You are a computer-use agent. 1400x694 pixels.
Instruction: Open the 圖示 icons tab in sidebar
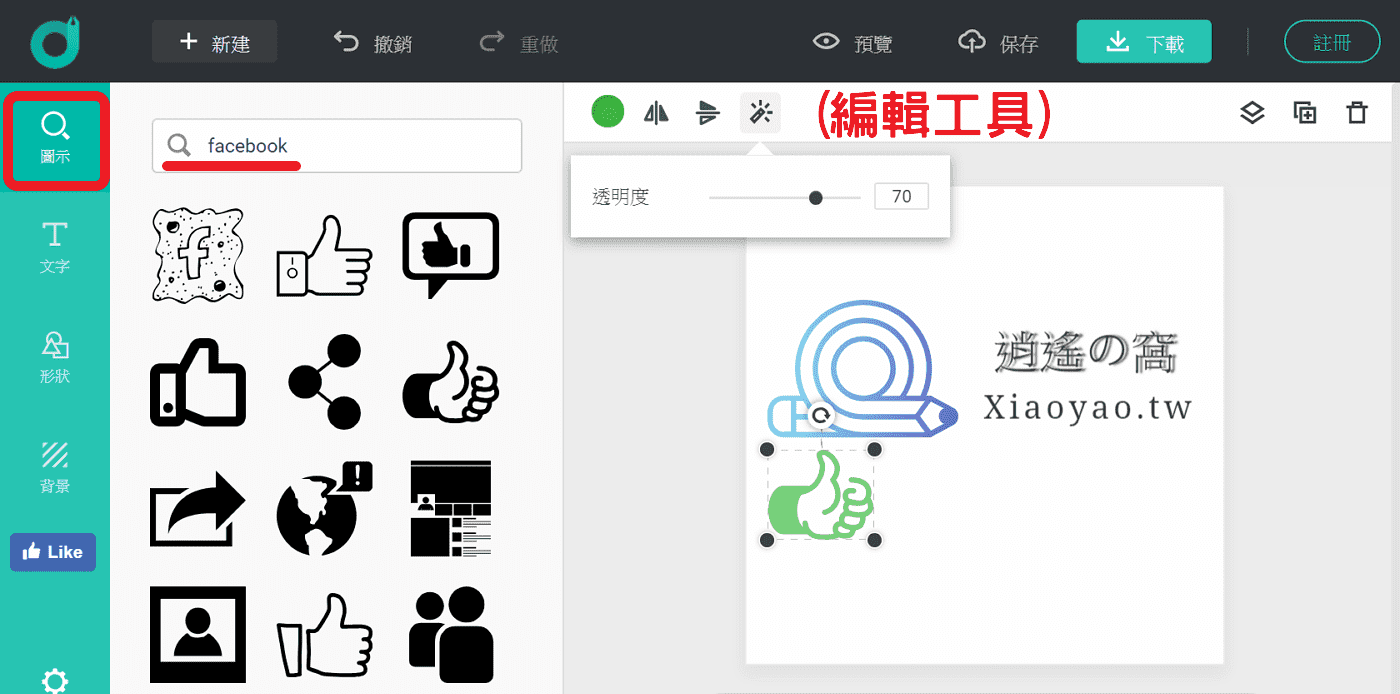(x=55, y=140)
